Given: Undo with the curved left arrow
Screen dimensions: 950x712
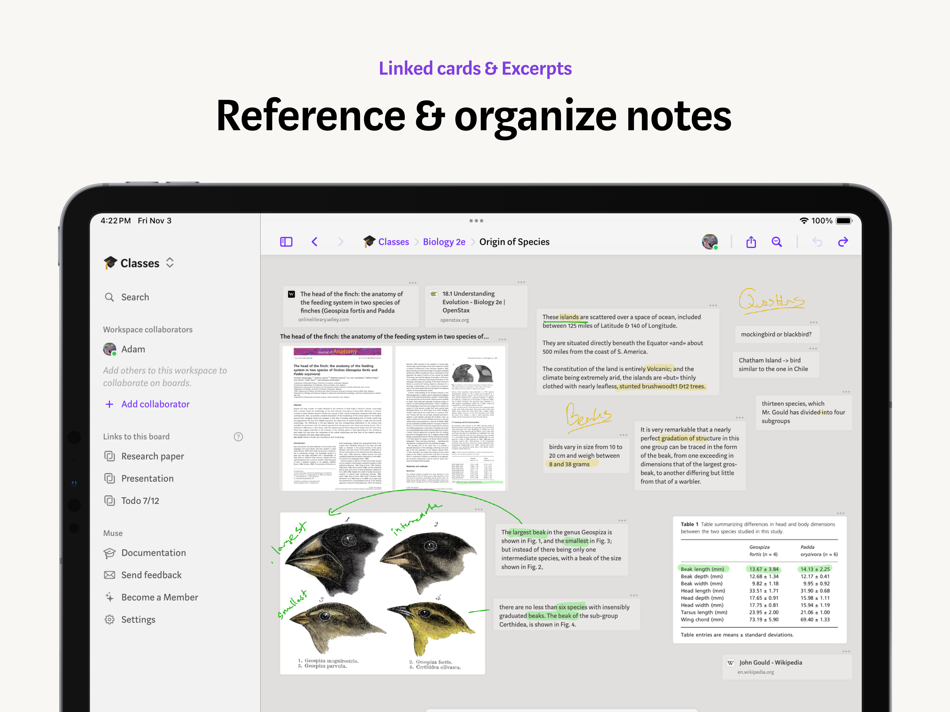Looking at the screenshot, I should (817, 242).
